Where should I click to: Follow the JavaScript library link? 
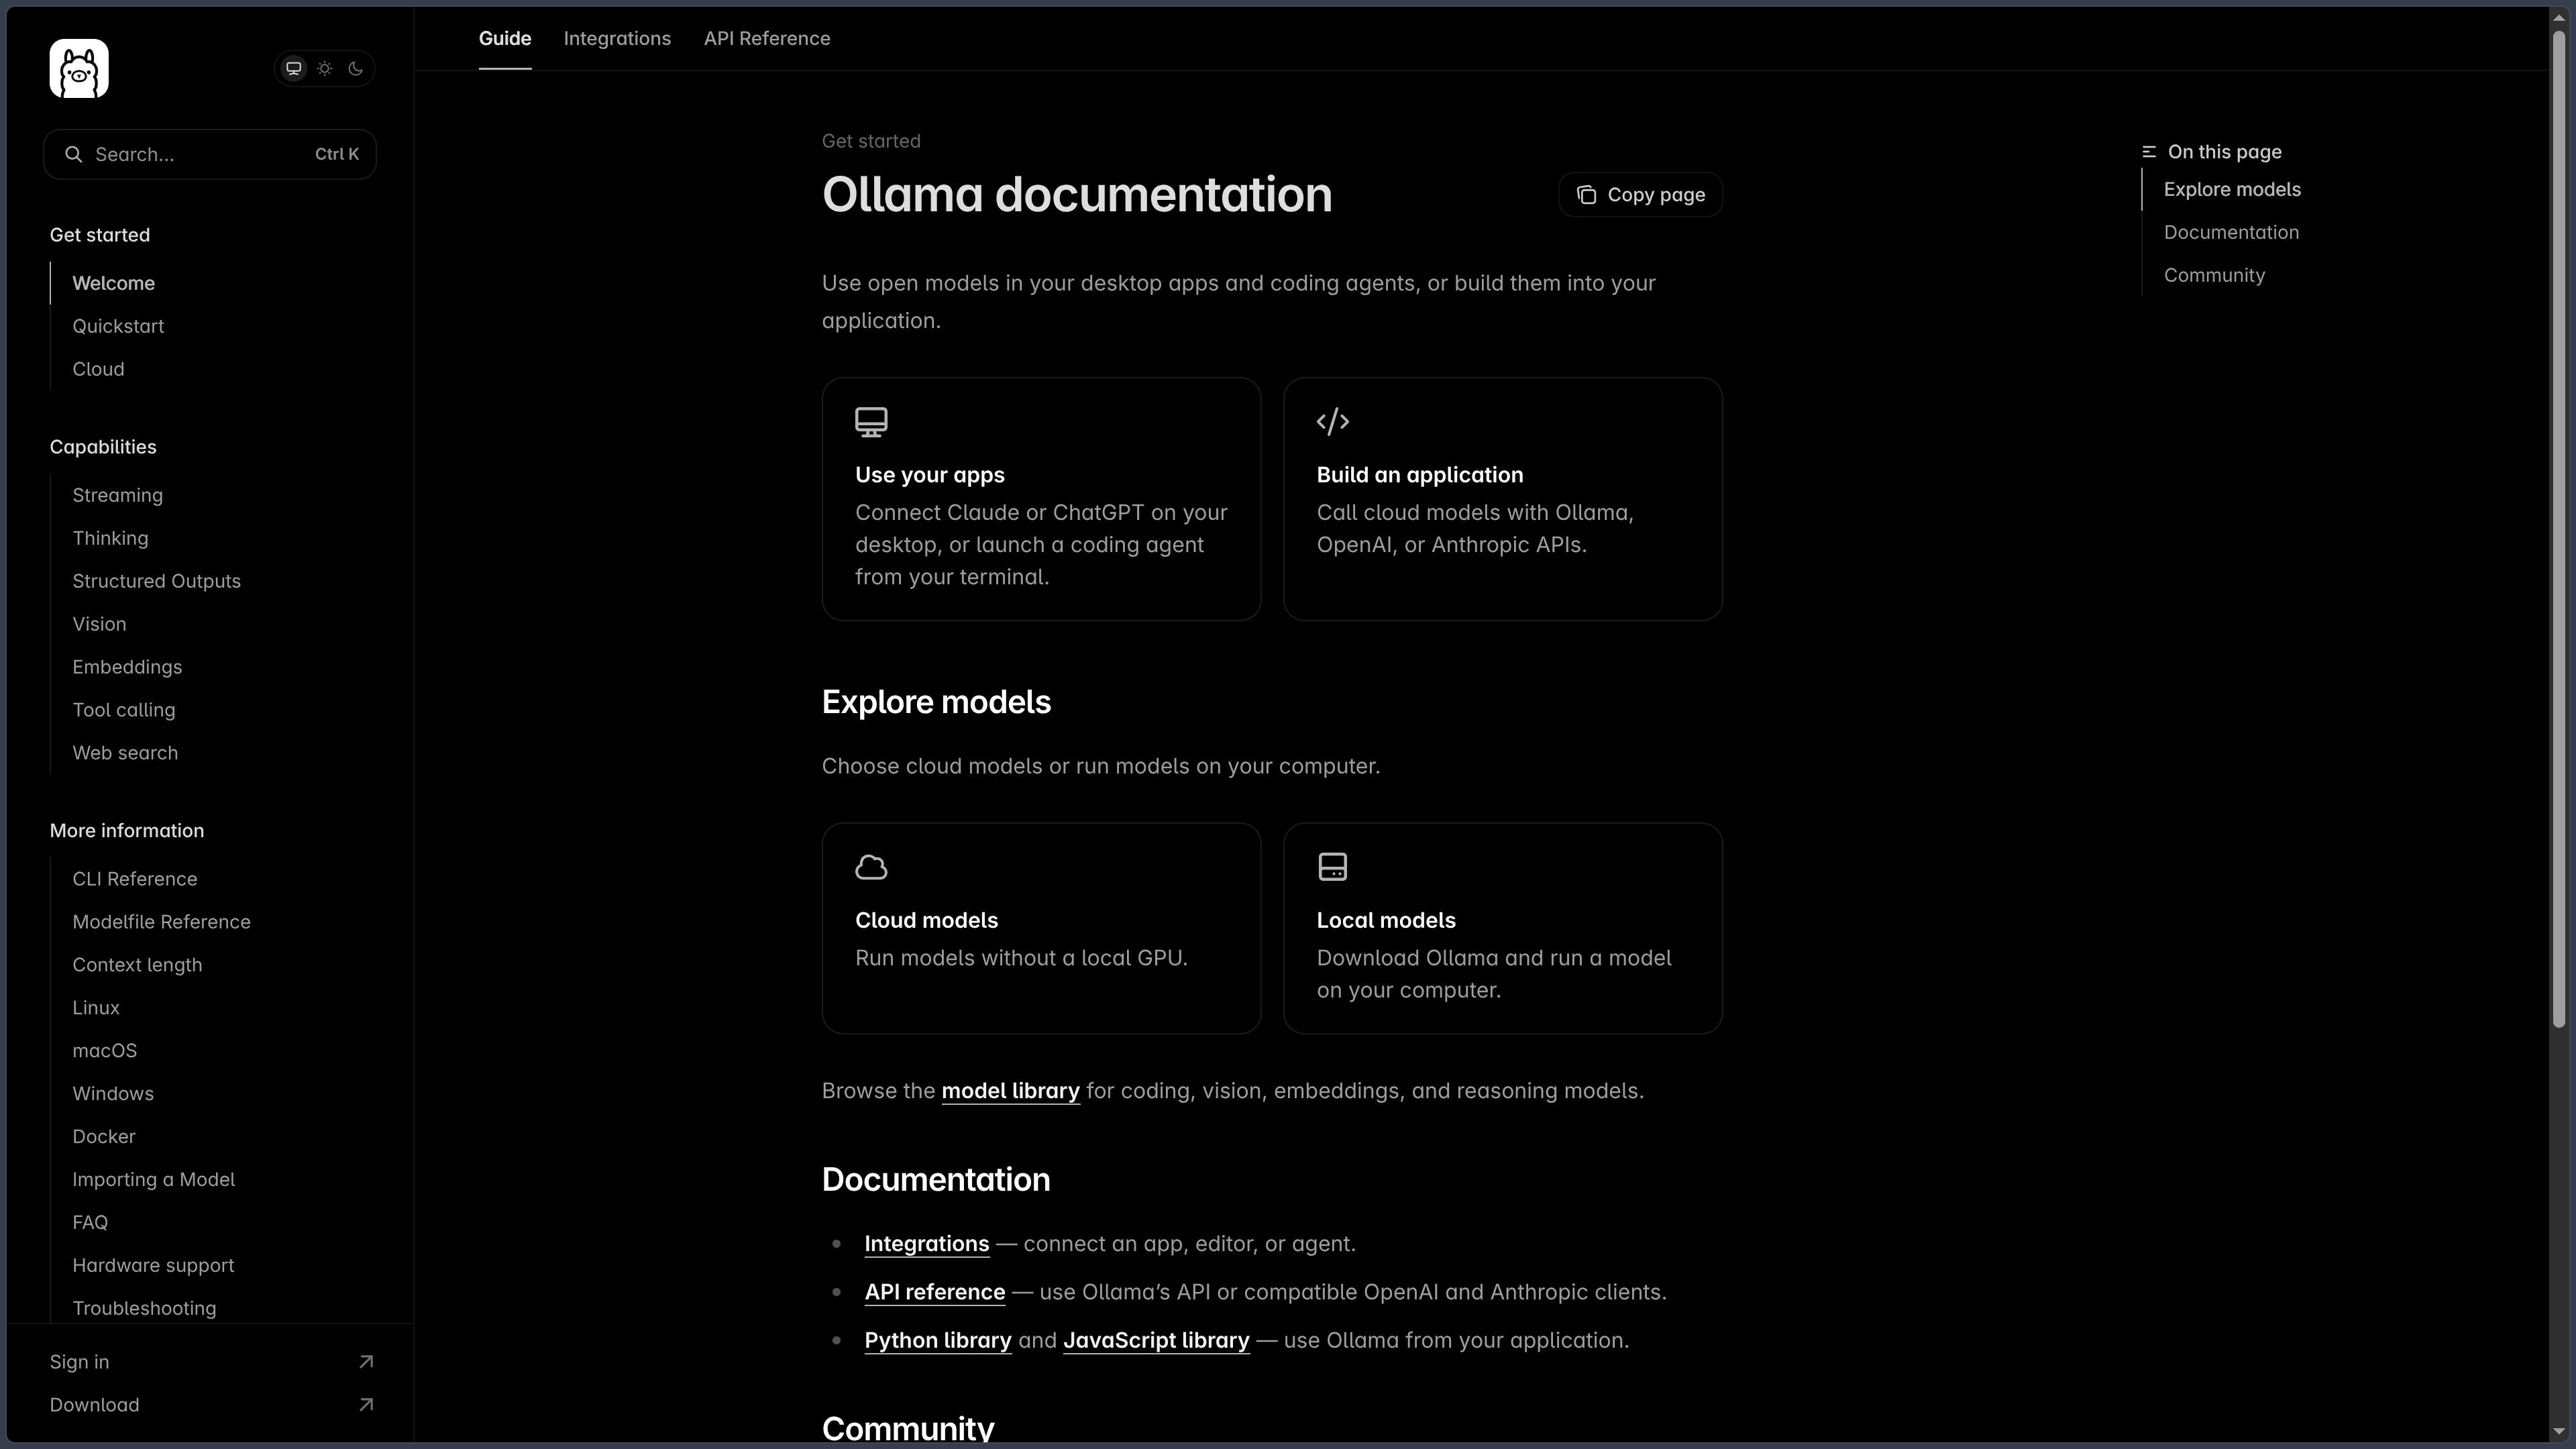coord(1156,1341)
